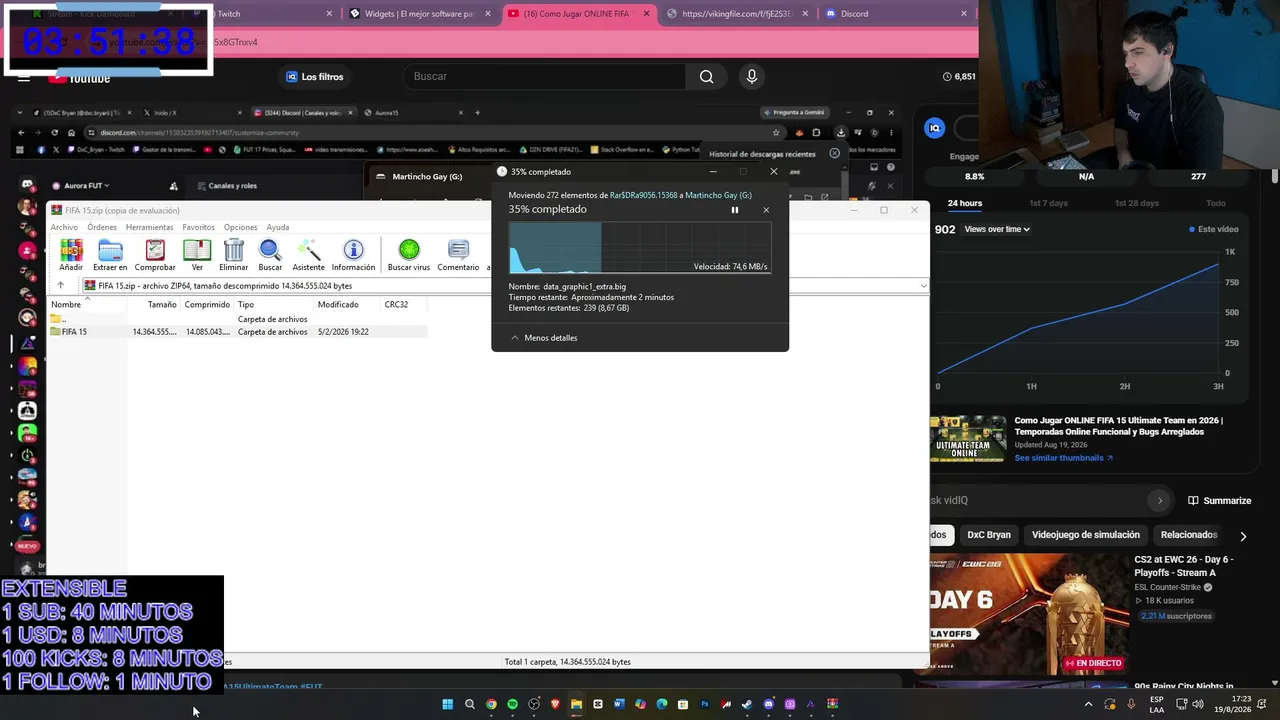The height and width of the screenshot is (720, 1280).
Task: Click the Comprobar test icon in WinRAR
Action: [x=155, y=255]
